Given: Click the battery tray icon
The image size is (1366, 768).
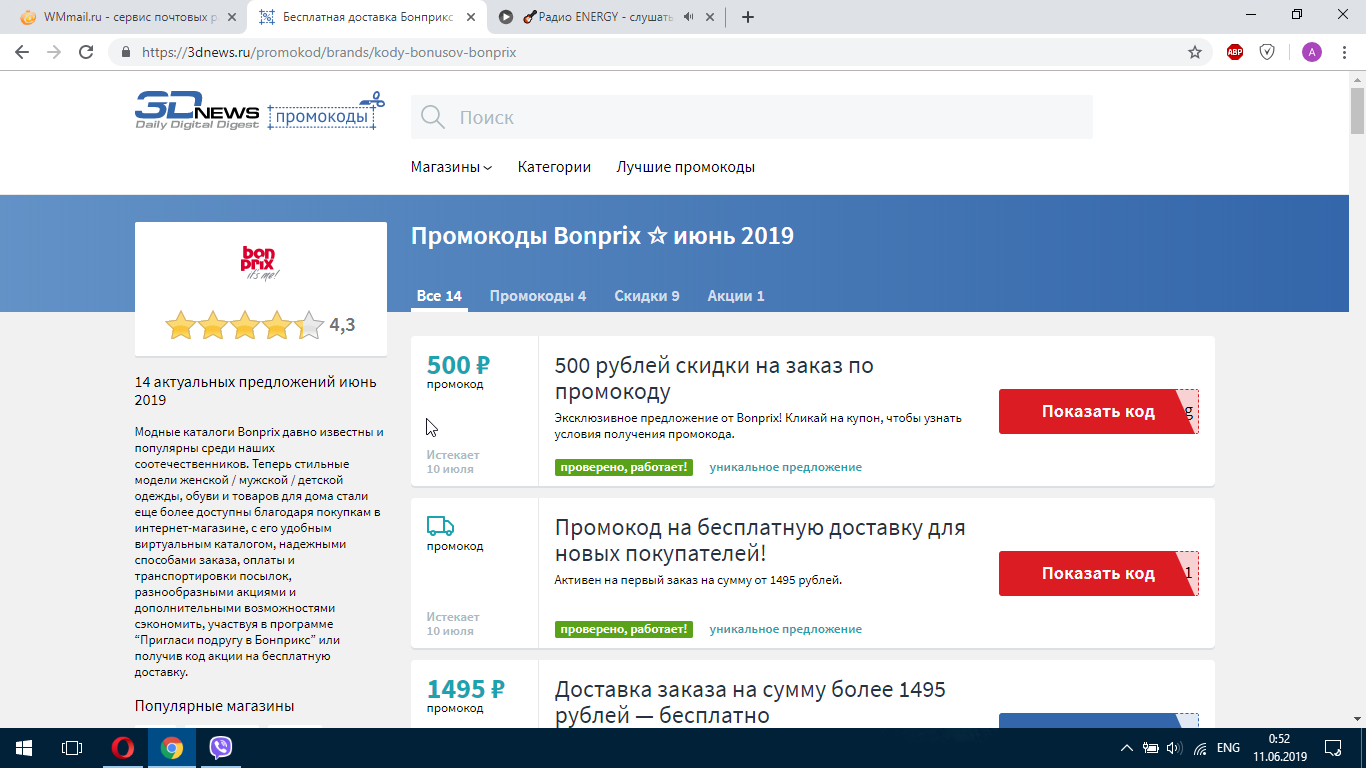Looking at the screenshot, I should [x=1151, y=748].
